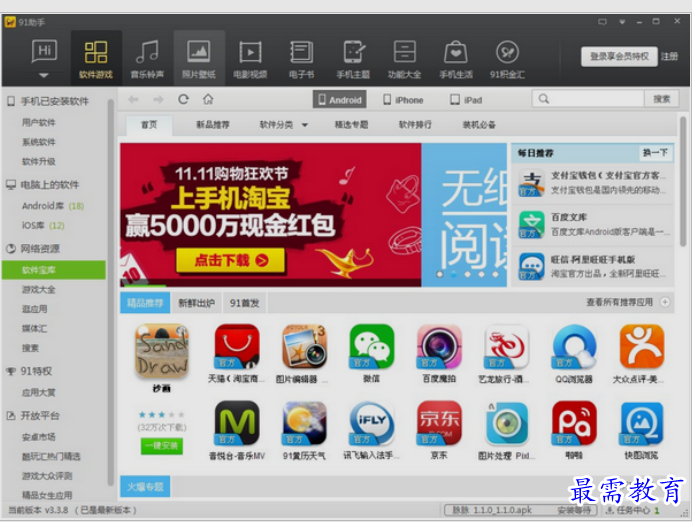Image resolution: width=692 pixels, height=522 pixels.
Task: Click 换一下 to refresh daily picks
Action: pyautogui.click(x=655, y=153)
